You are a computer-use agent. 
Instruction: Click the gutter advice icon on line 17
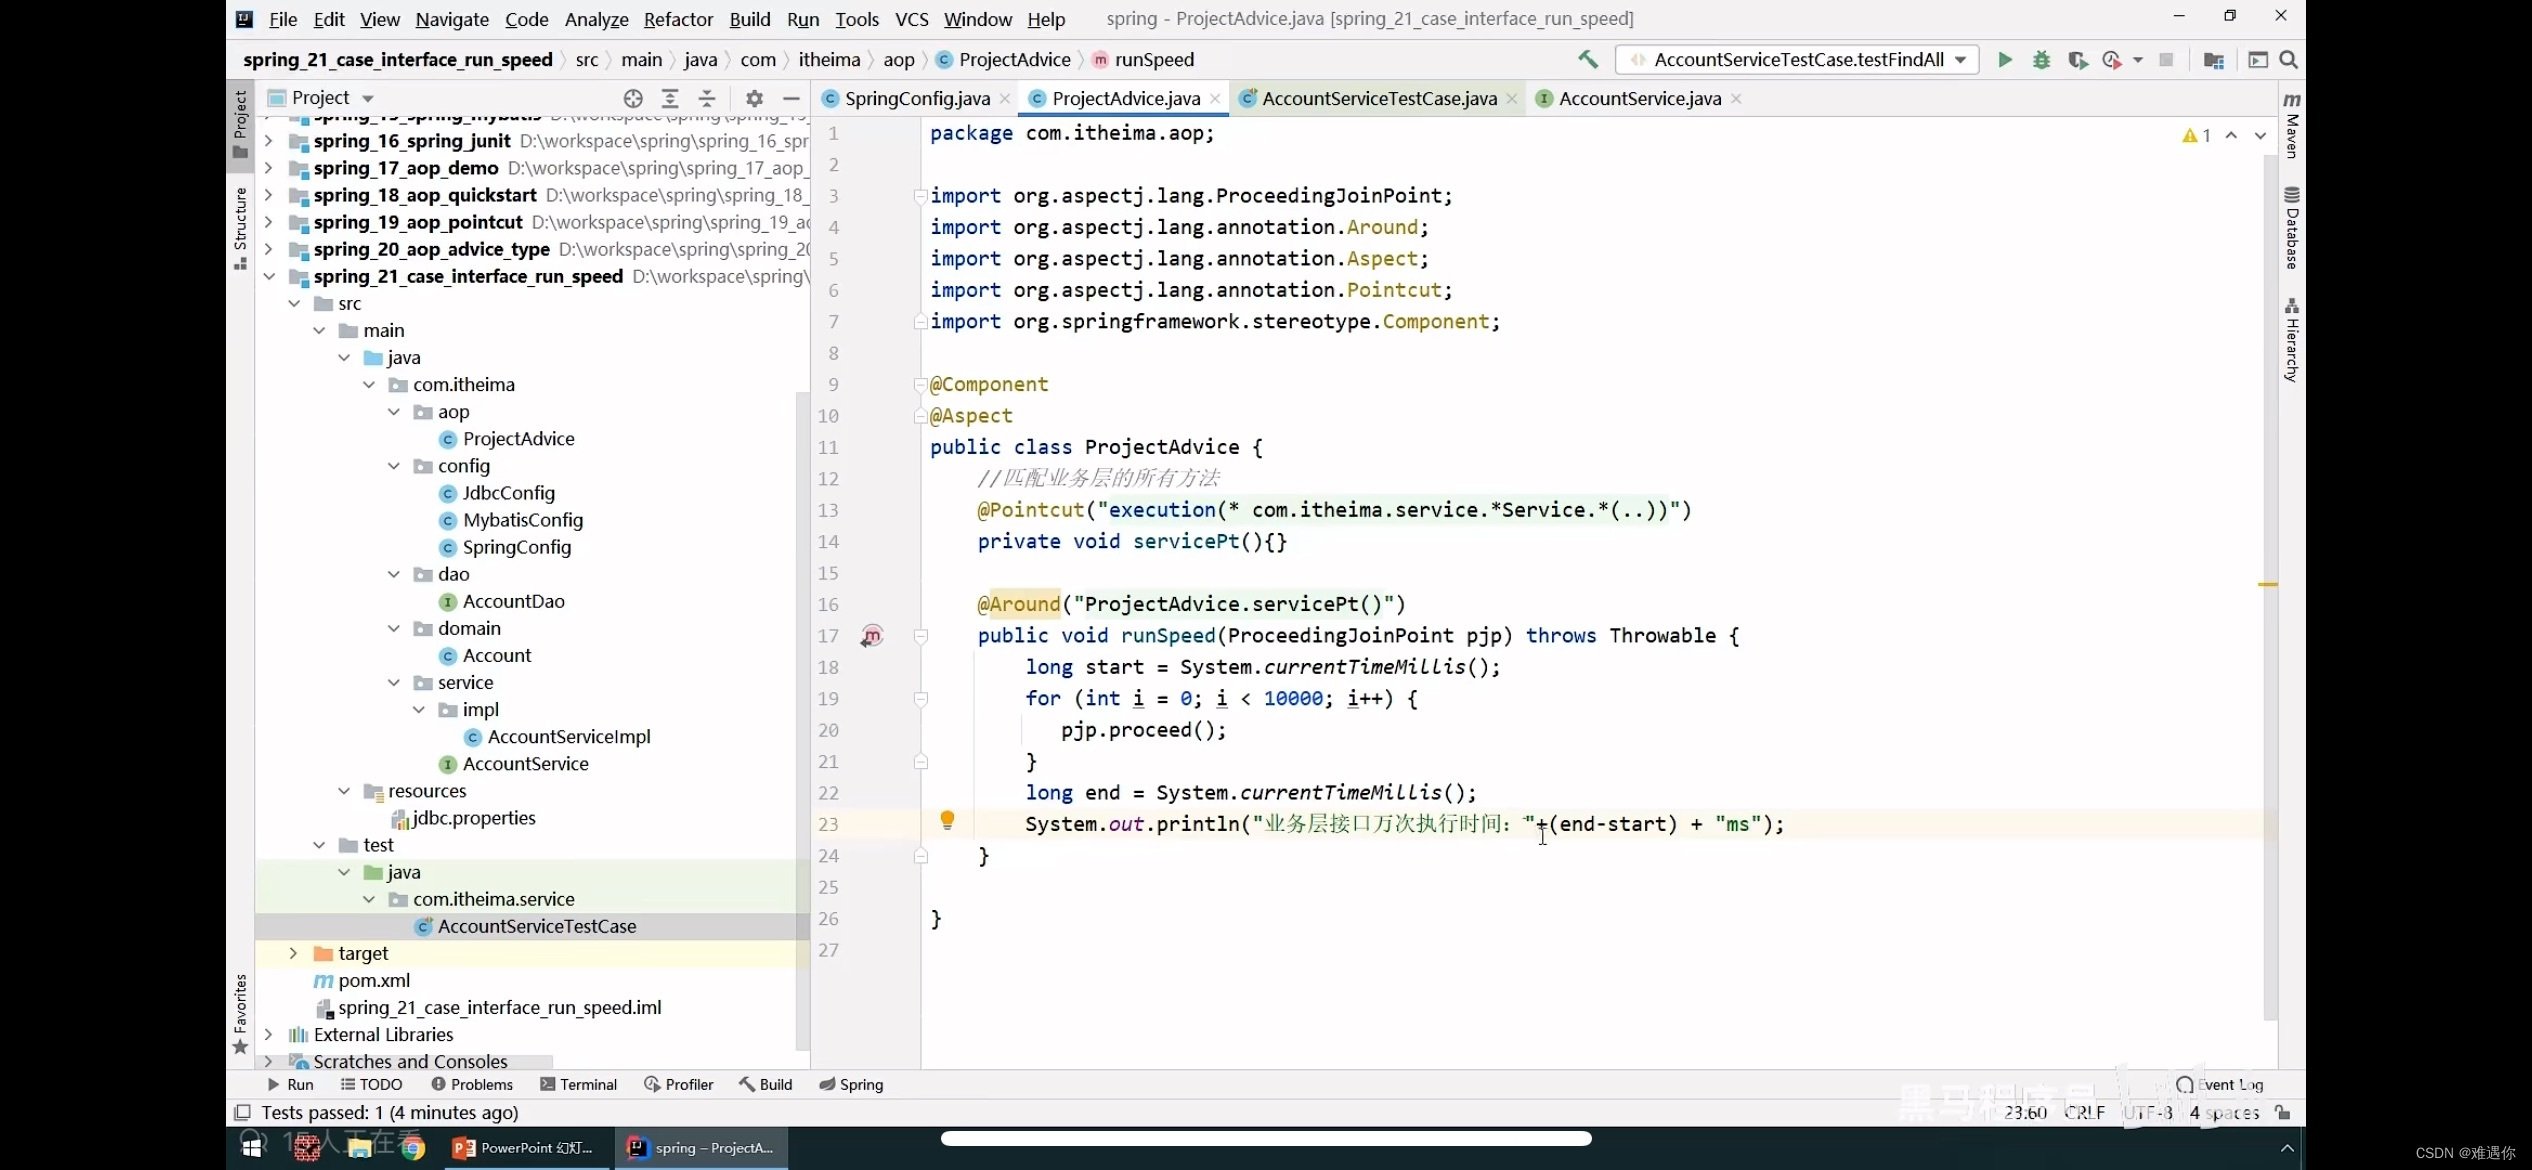tap(872, 636)
